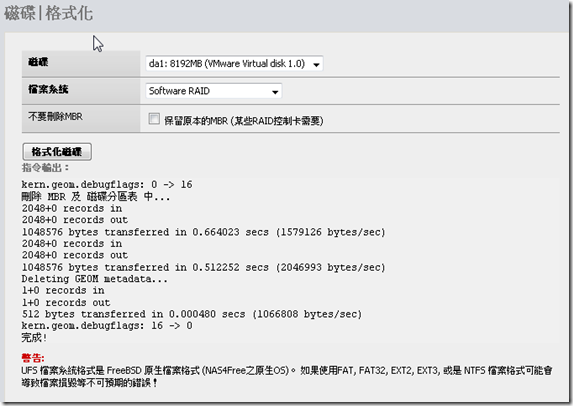
Task: Click the 磁碟|格式化 page title
Action: (49, 14)
